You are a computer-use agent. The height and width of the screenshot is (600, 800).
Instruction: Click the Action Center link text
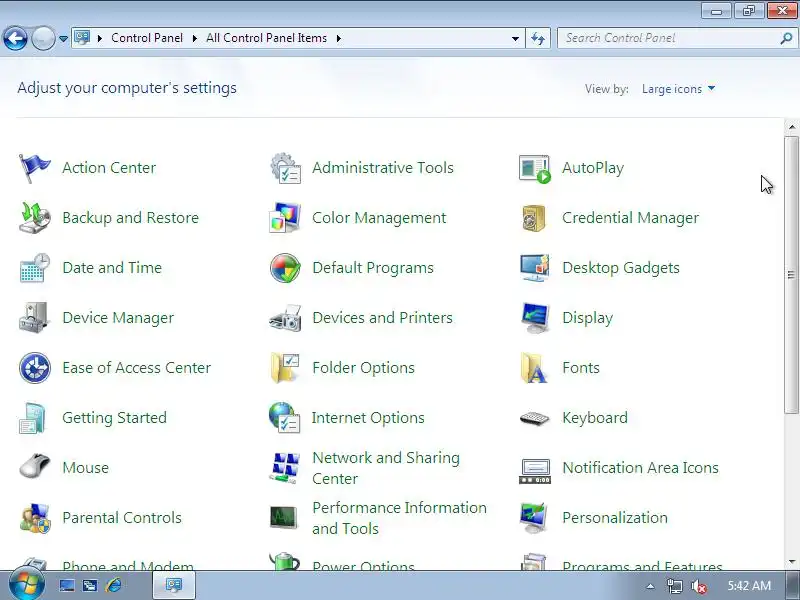point(109,168)
